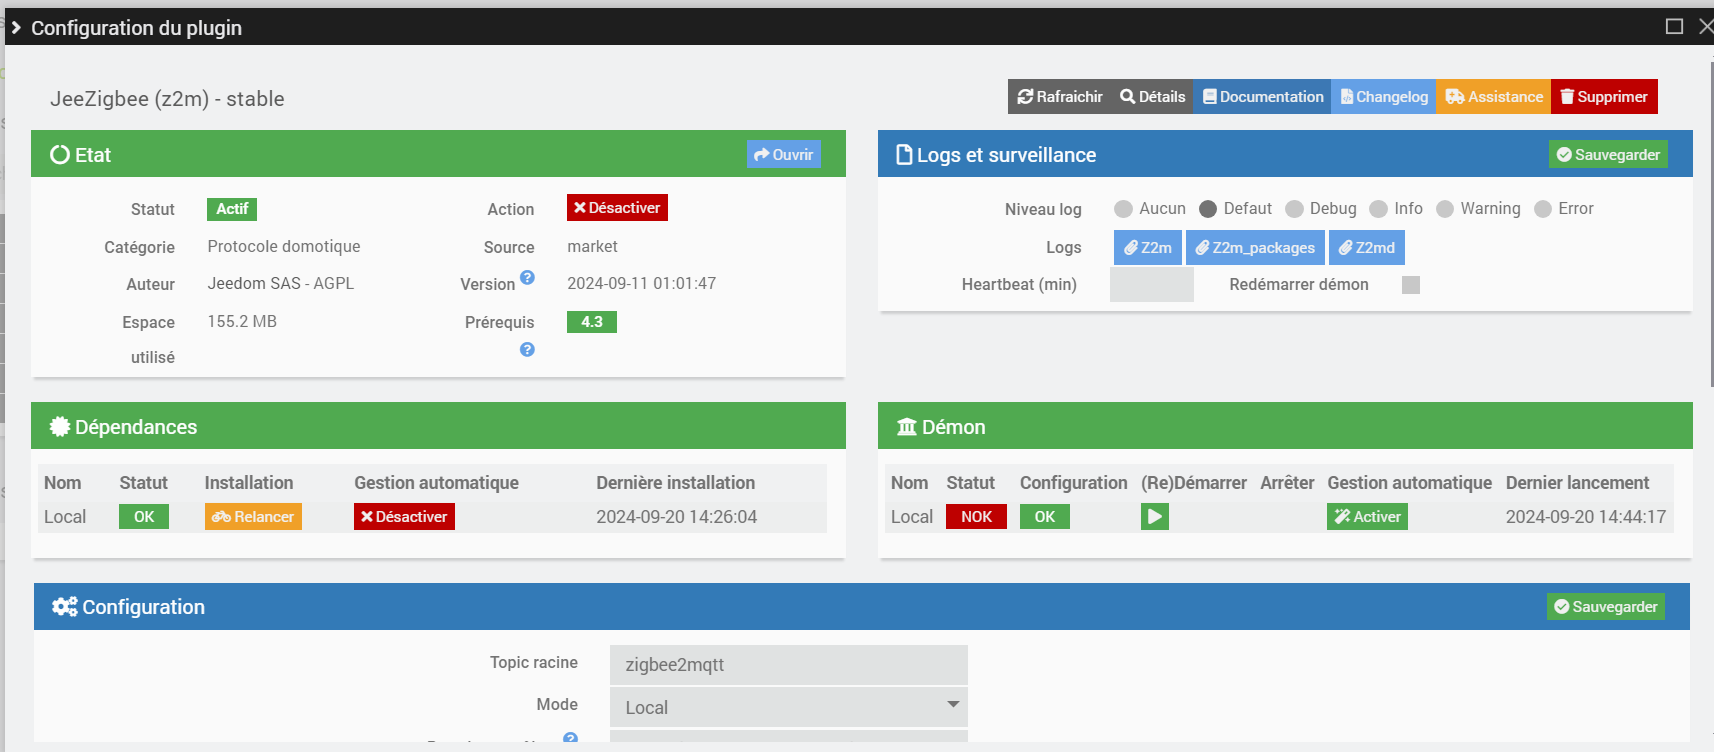Click the Rafraichir refresh button
The height and width of the screenshot is (752, 1714).
[x=1059, y=97]
